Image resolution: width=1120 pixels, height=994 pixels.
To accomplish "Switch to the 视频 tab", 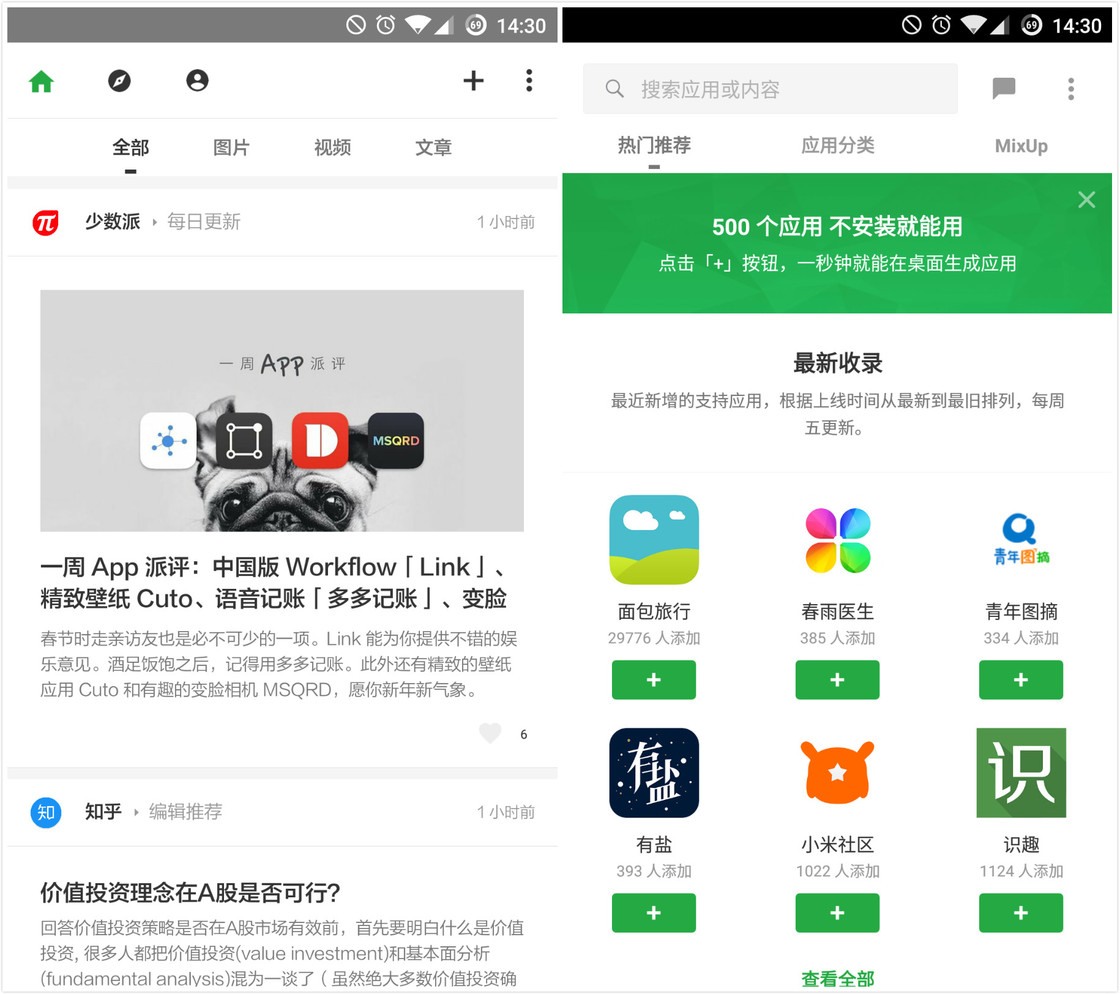I will (x=332, y=148).
